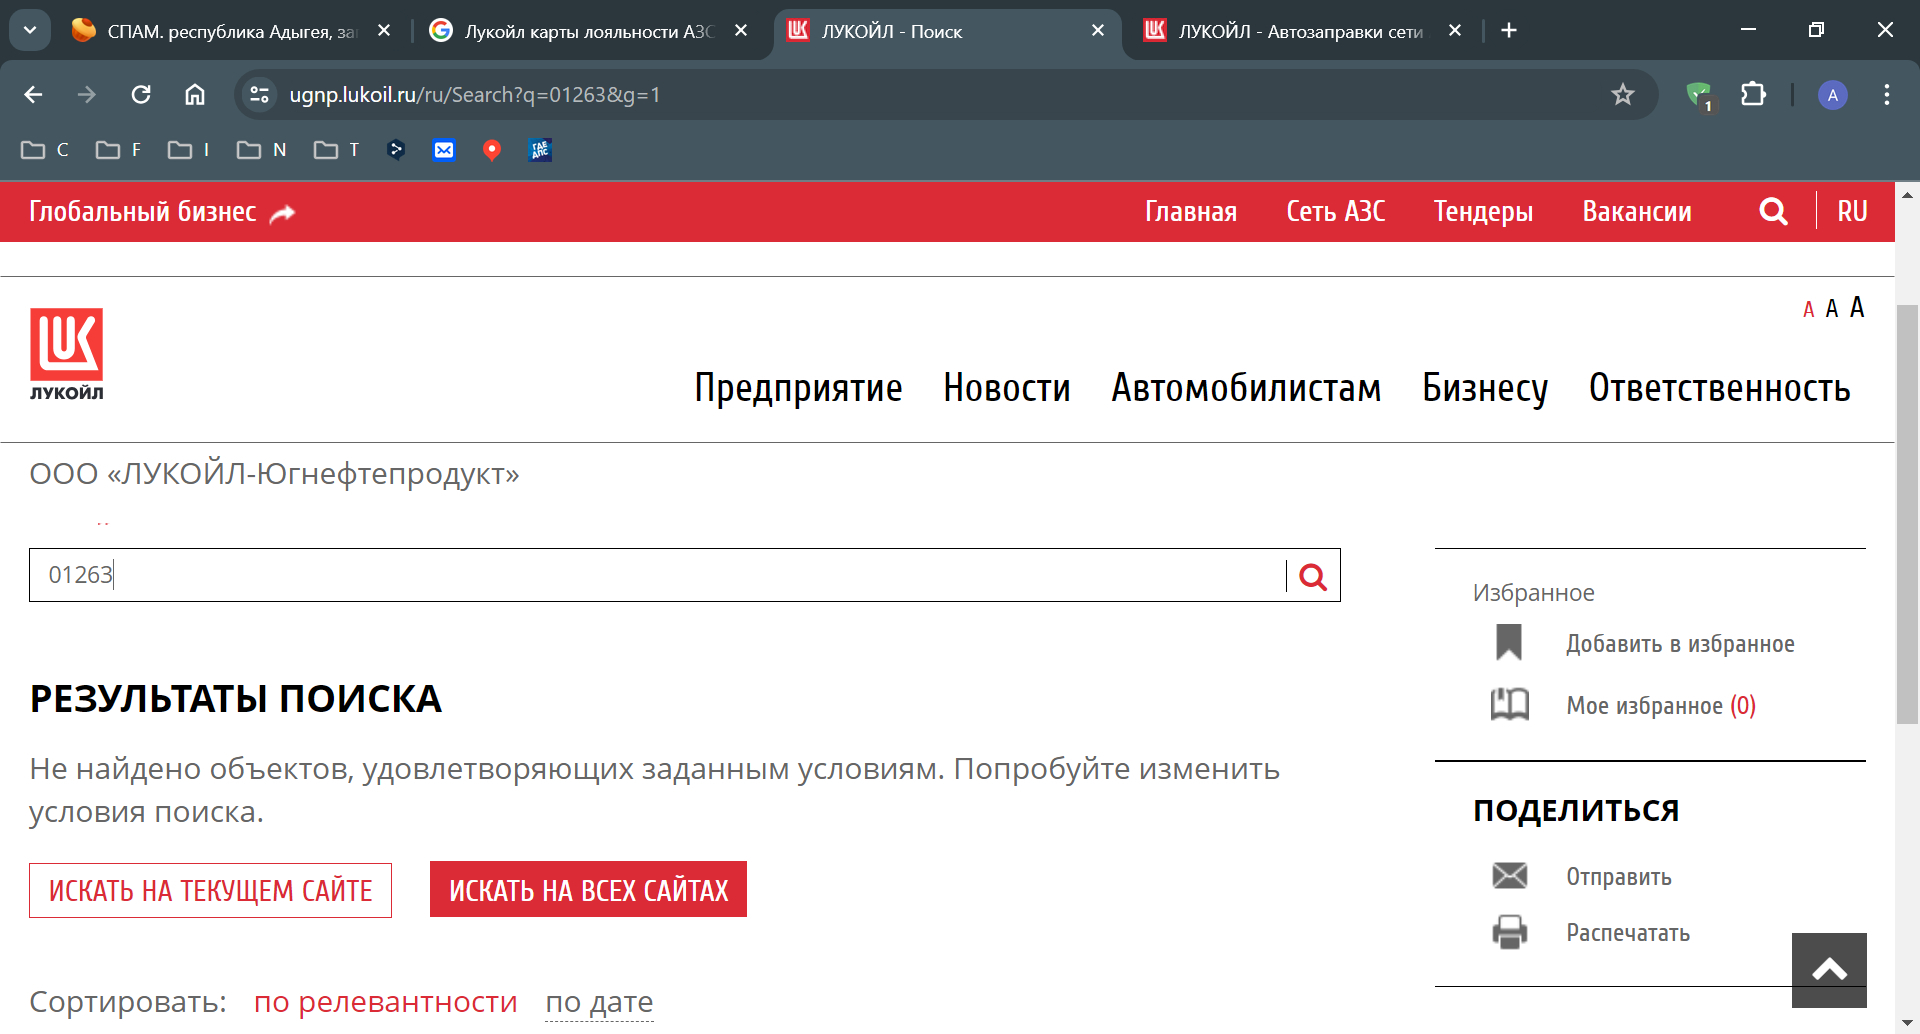Viewport: 1920px width, 1034px height.
Task: Click the Global business arrow icon
Action: [x=283, y=213]
